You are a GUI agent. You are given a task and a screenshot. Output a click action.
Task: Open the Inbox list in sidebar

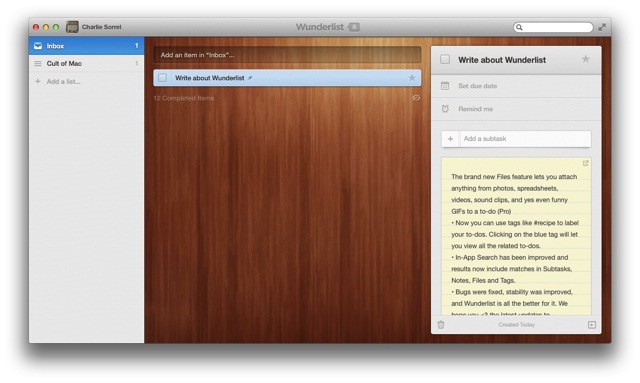tap(86, 46)
